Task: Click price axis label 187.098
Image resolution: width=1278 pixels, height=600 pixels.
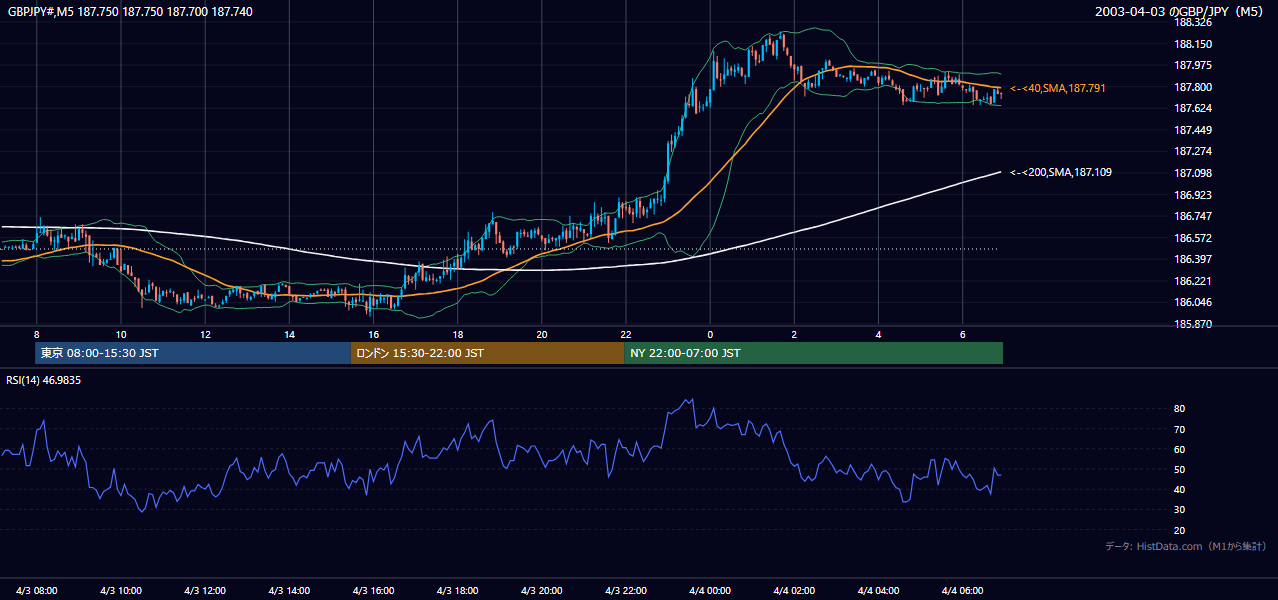Action: coord(1193,173)
